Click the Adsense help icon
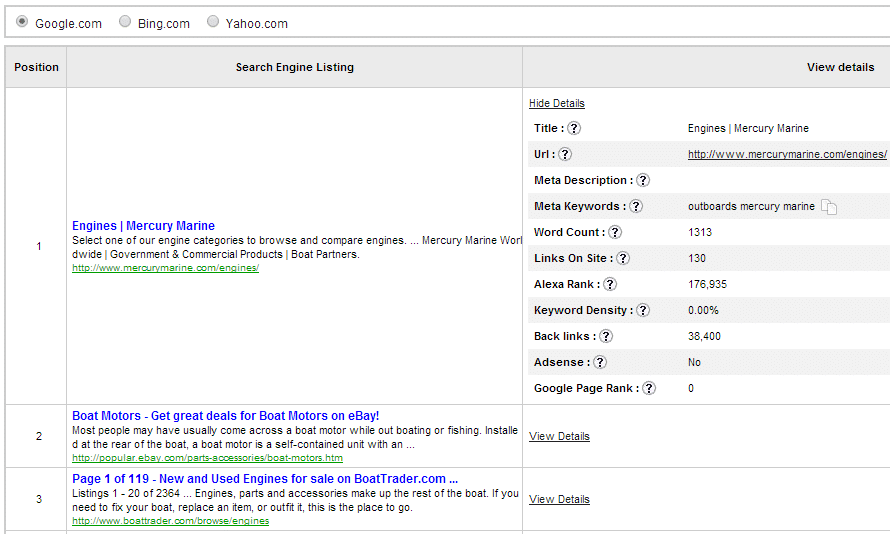The height and width of the screenshot is (534, 890). coord(600,362)
